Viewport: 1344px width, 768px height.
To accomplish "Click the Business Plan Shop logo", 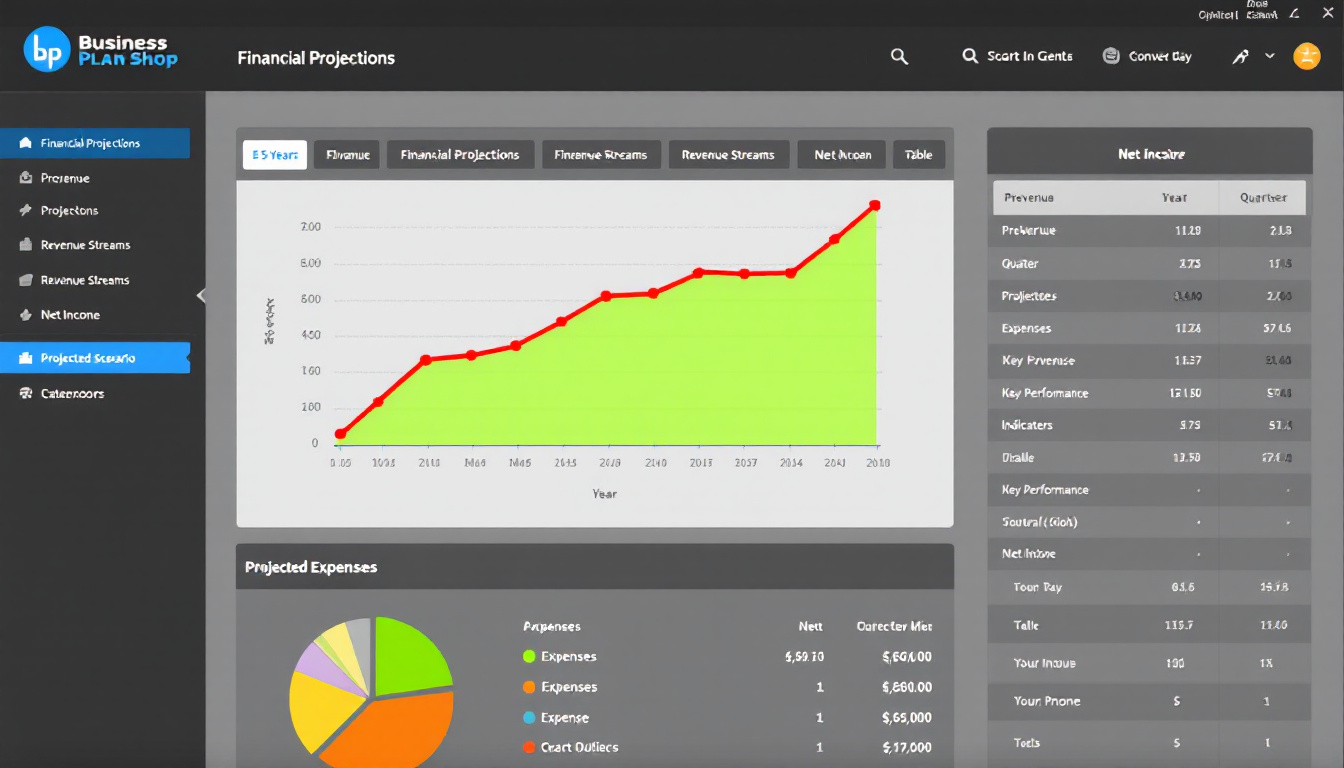I will point(100,50).
